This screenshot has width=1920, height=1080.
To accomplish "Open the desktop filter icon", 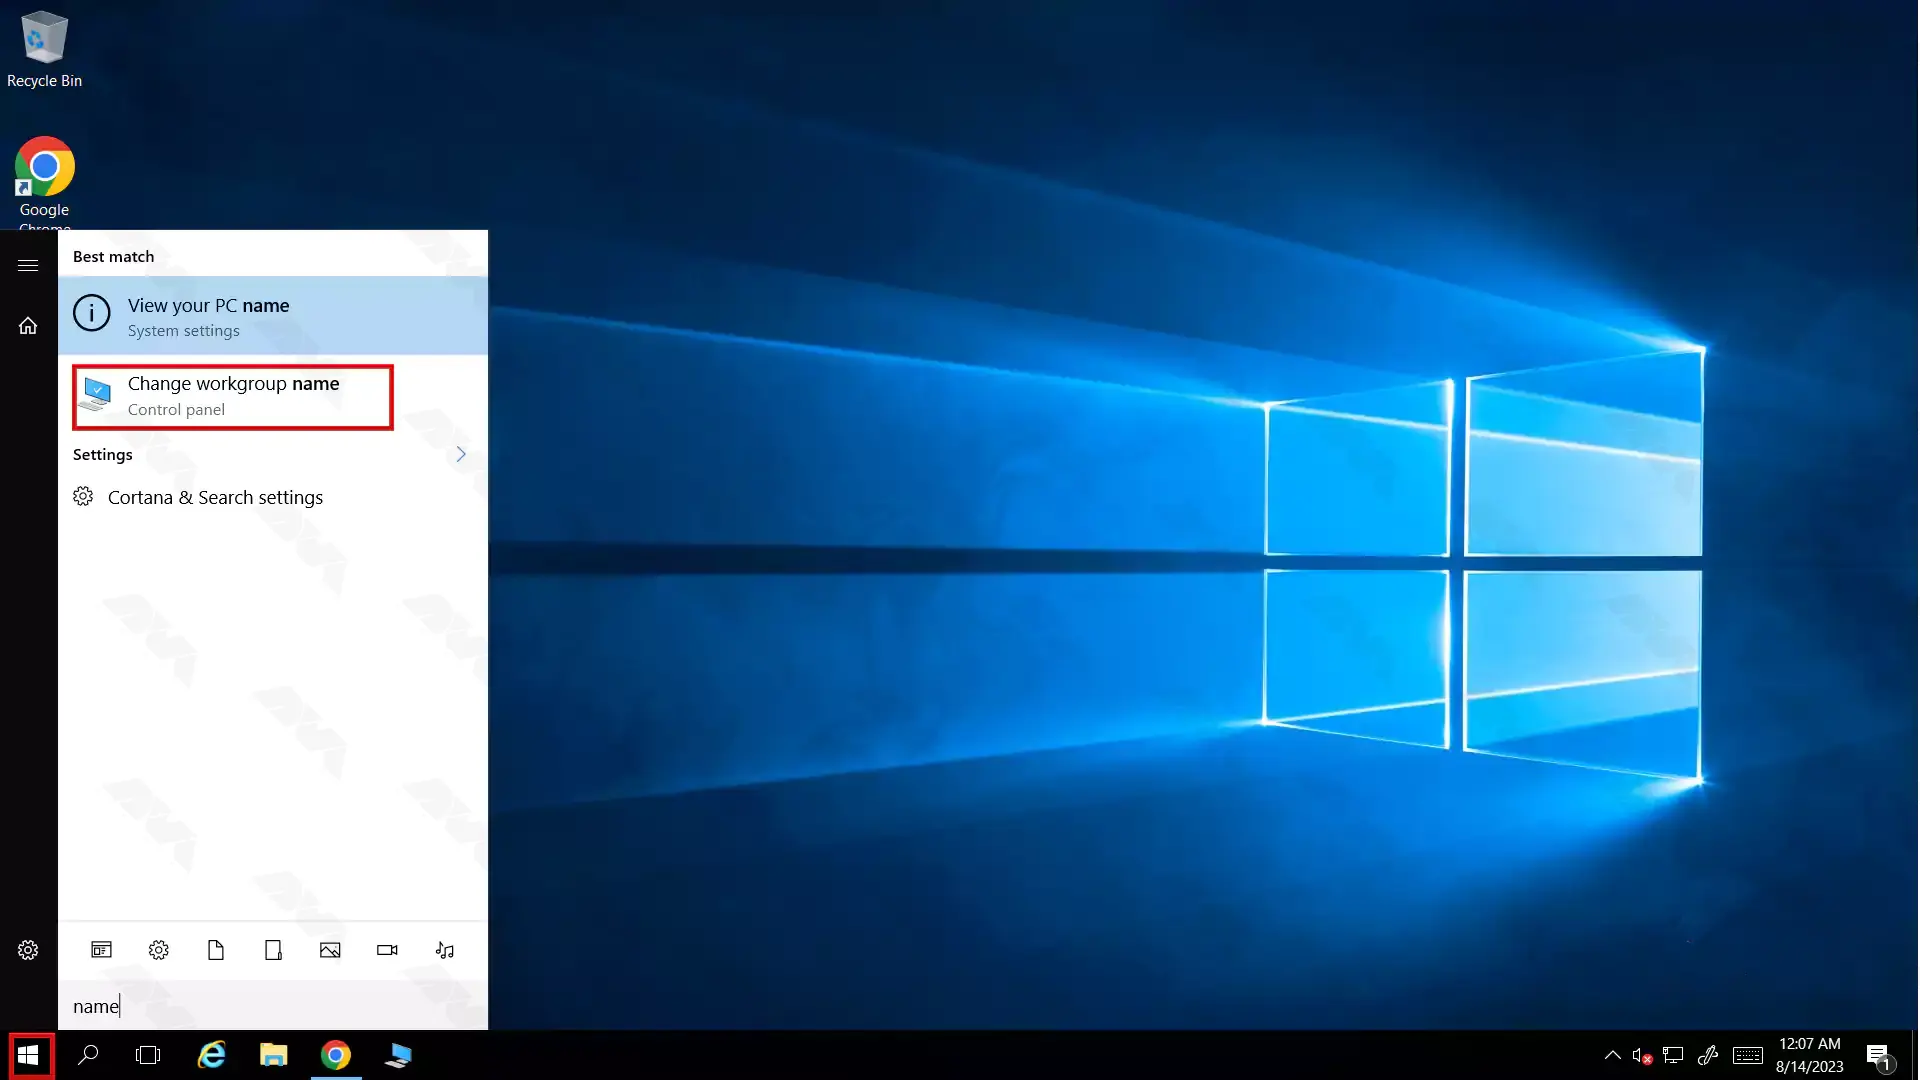I will [100, 949].
